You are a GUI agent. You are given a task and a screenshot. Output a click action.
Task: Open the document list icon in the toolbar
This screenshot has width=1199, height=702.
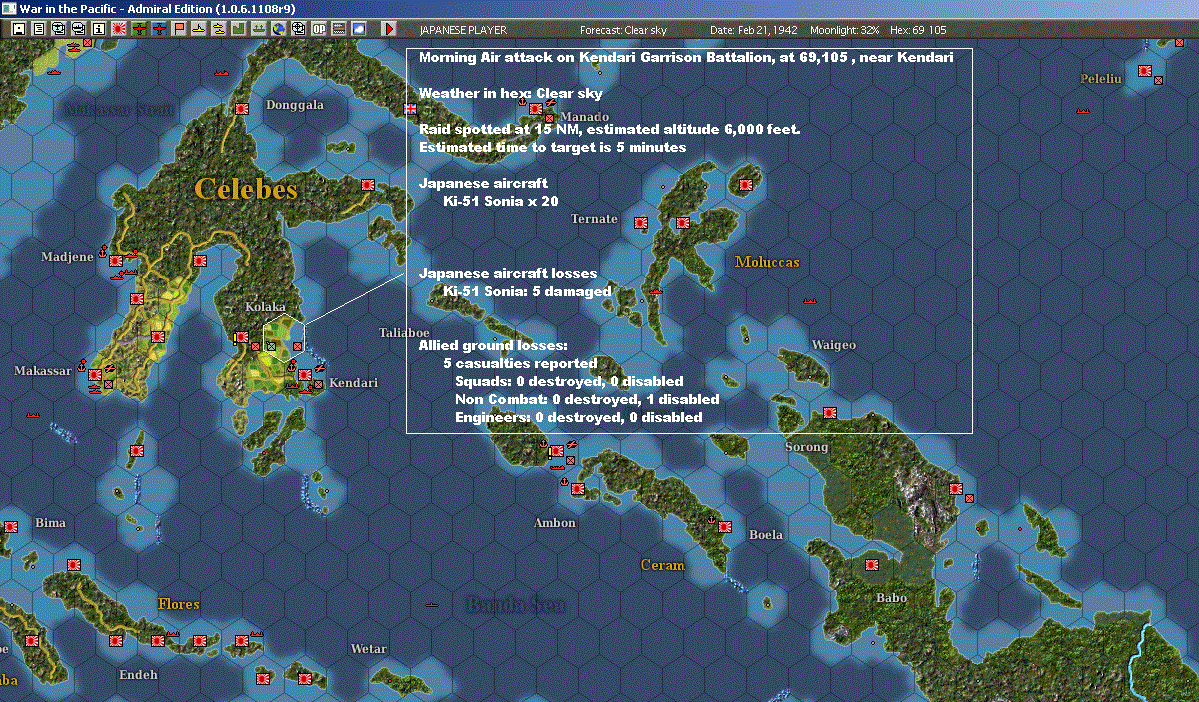[x=39, y=29]
